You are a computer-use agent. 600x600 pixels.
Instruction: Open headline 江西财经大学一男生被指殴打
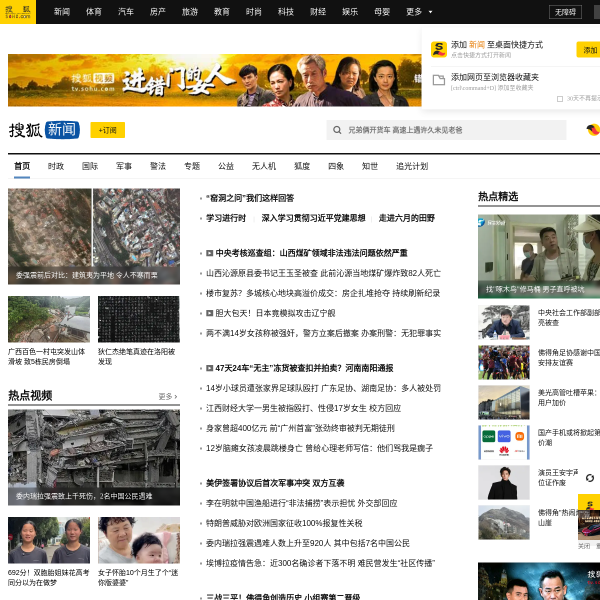303,408
